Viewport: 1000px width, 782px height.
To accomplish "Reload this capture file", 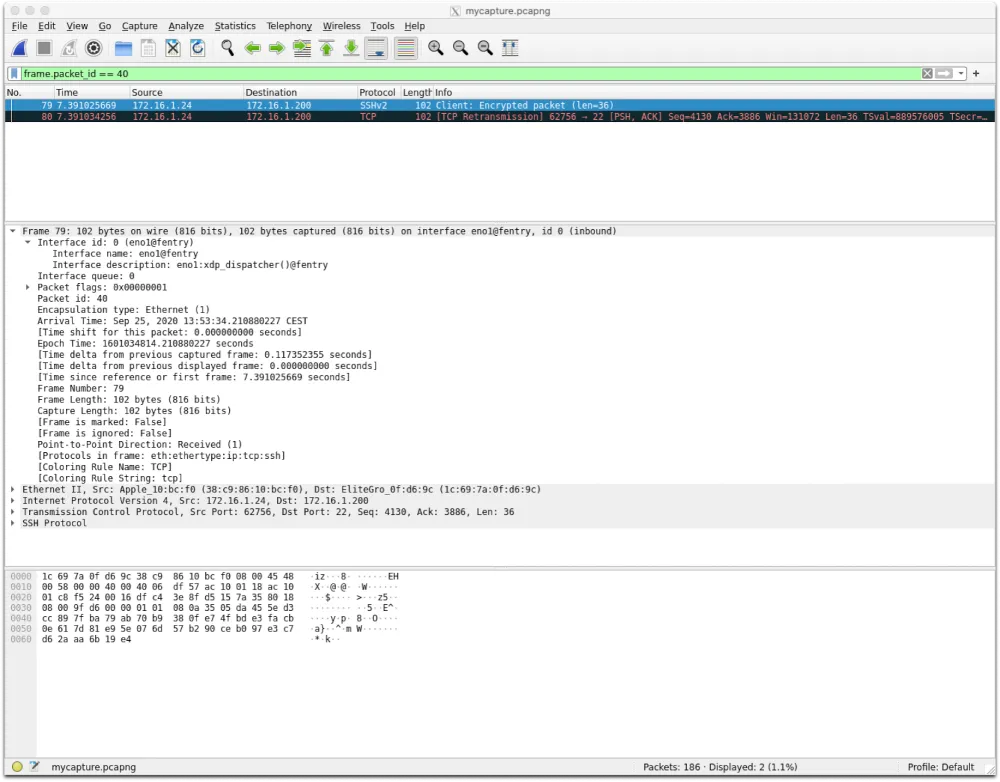I will 197,47.
